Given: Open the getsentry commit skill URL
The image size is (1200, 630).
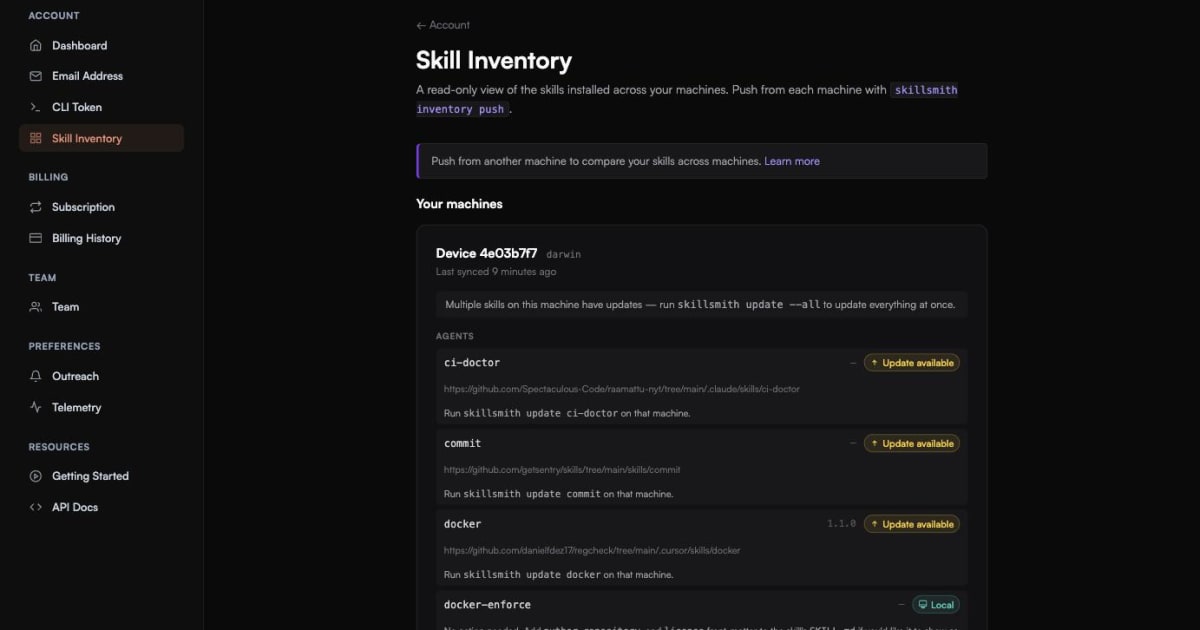Looking at the screenshot, I should click(562, 470).
